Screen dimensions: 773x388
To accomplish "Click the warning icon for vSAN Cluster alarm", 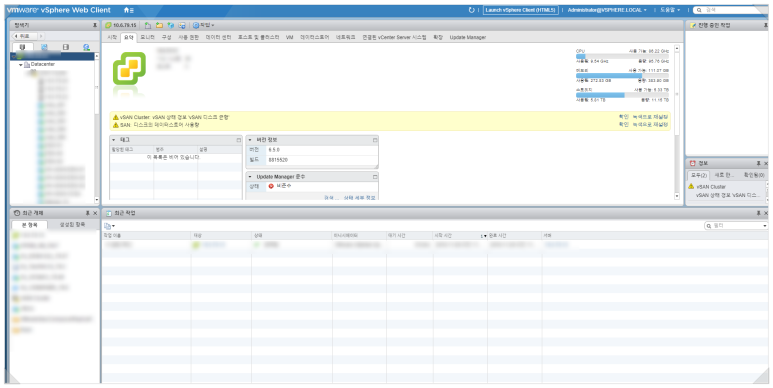I will pyautogui.click(x=116, y=117).
